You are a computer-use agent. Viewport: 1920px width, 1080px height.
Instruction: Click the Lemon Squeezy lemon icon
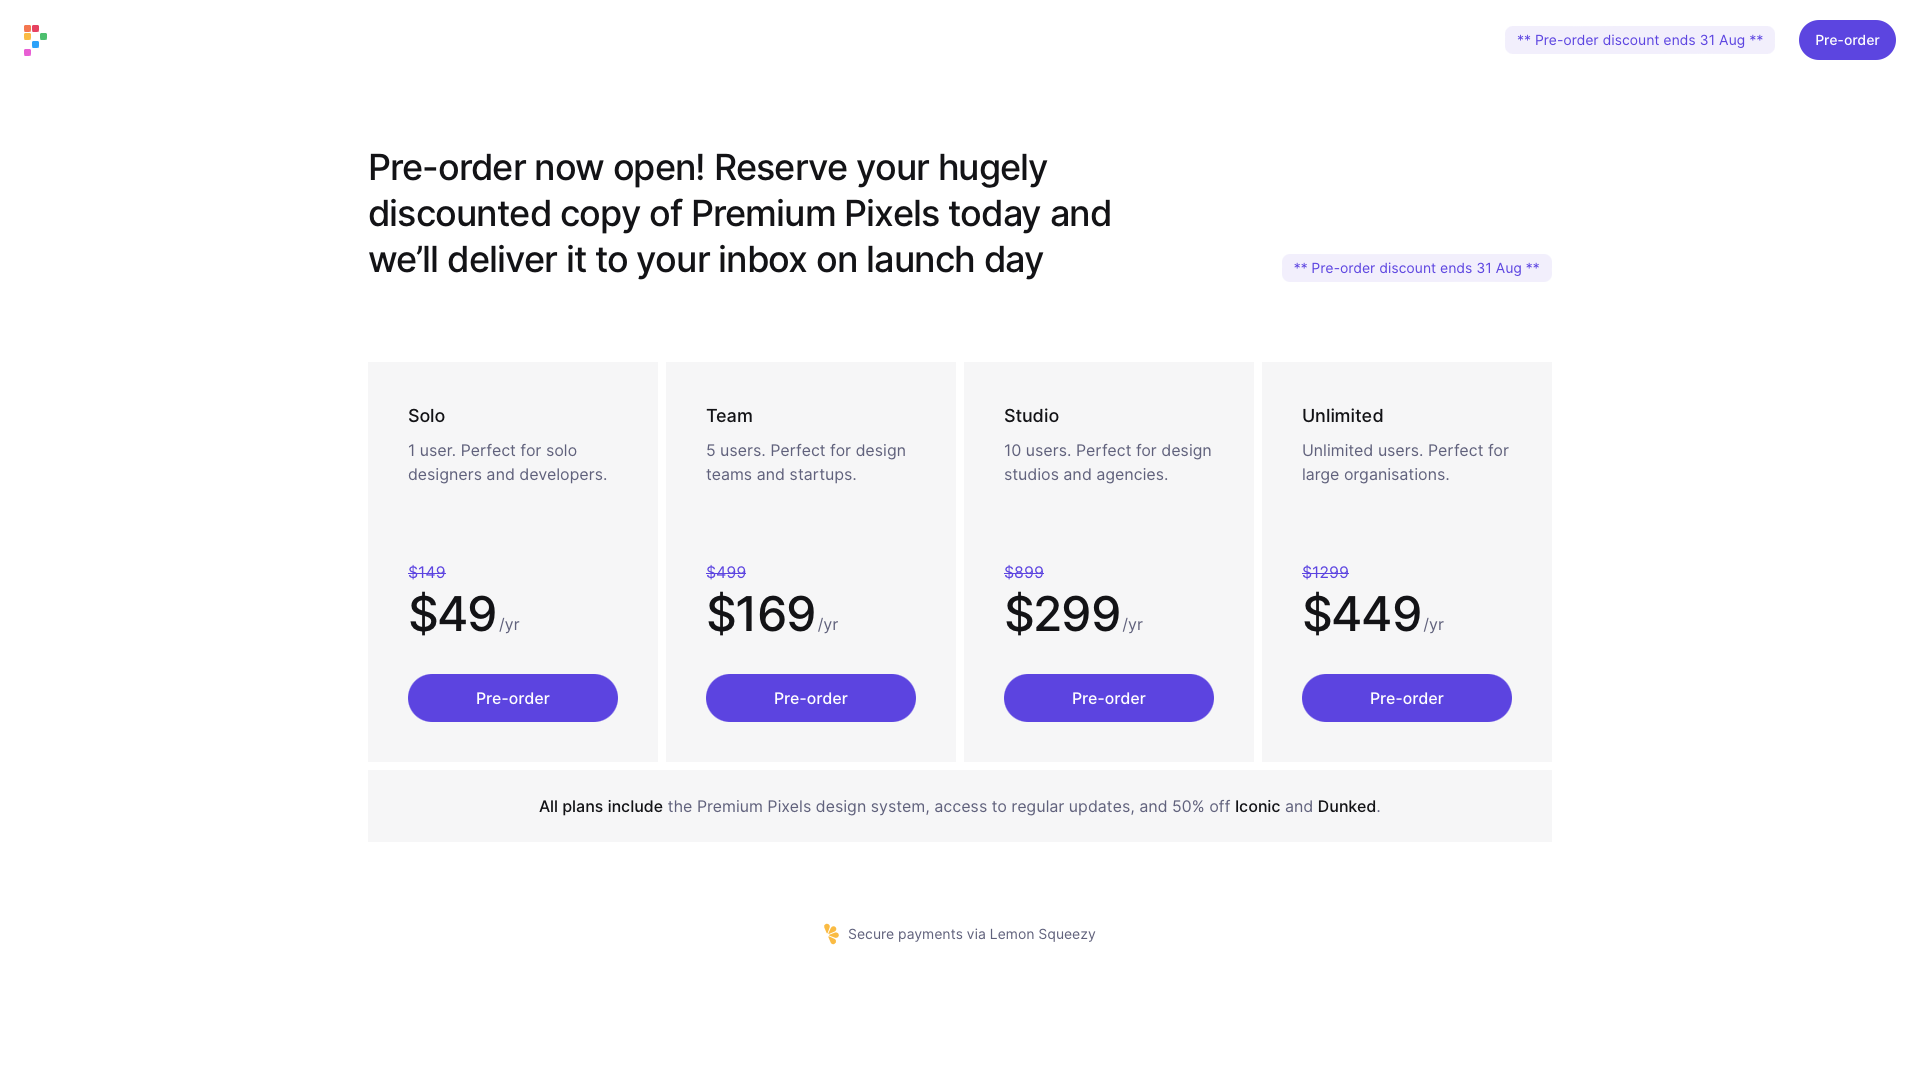[x=831, y=934]
